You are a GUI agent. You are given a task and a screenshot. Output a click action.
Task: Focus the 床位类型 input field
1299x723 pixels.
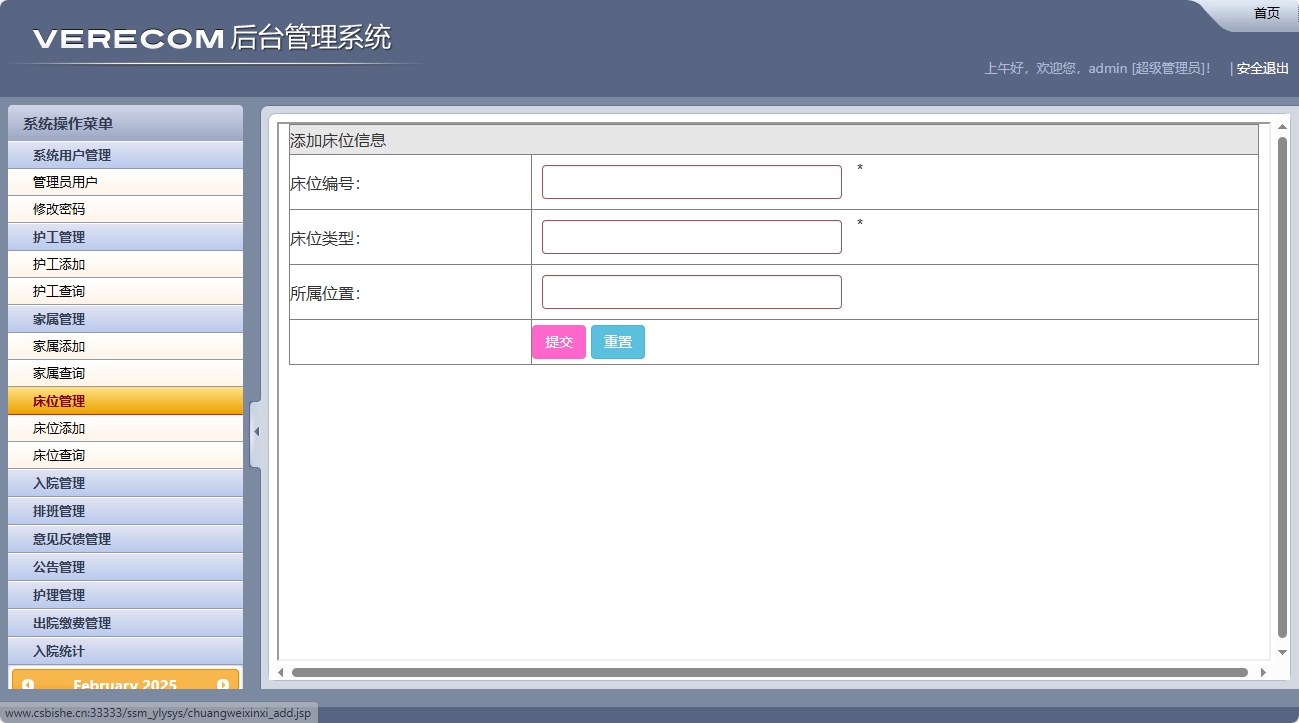coord(692,237)
